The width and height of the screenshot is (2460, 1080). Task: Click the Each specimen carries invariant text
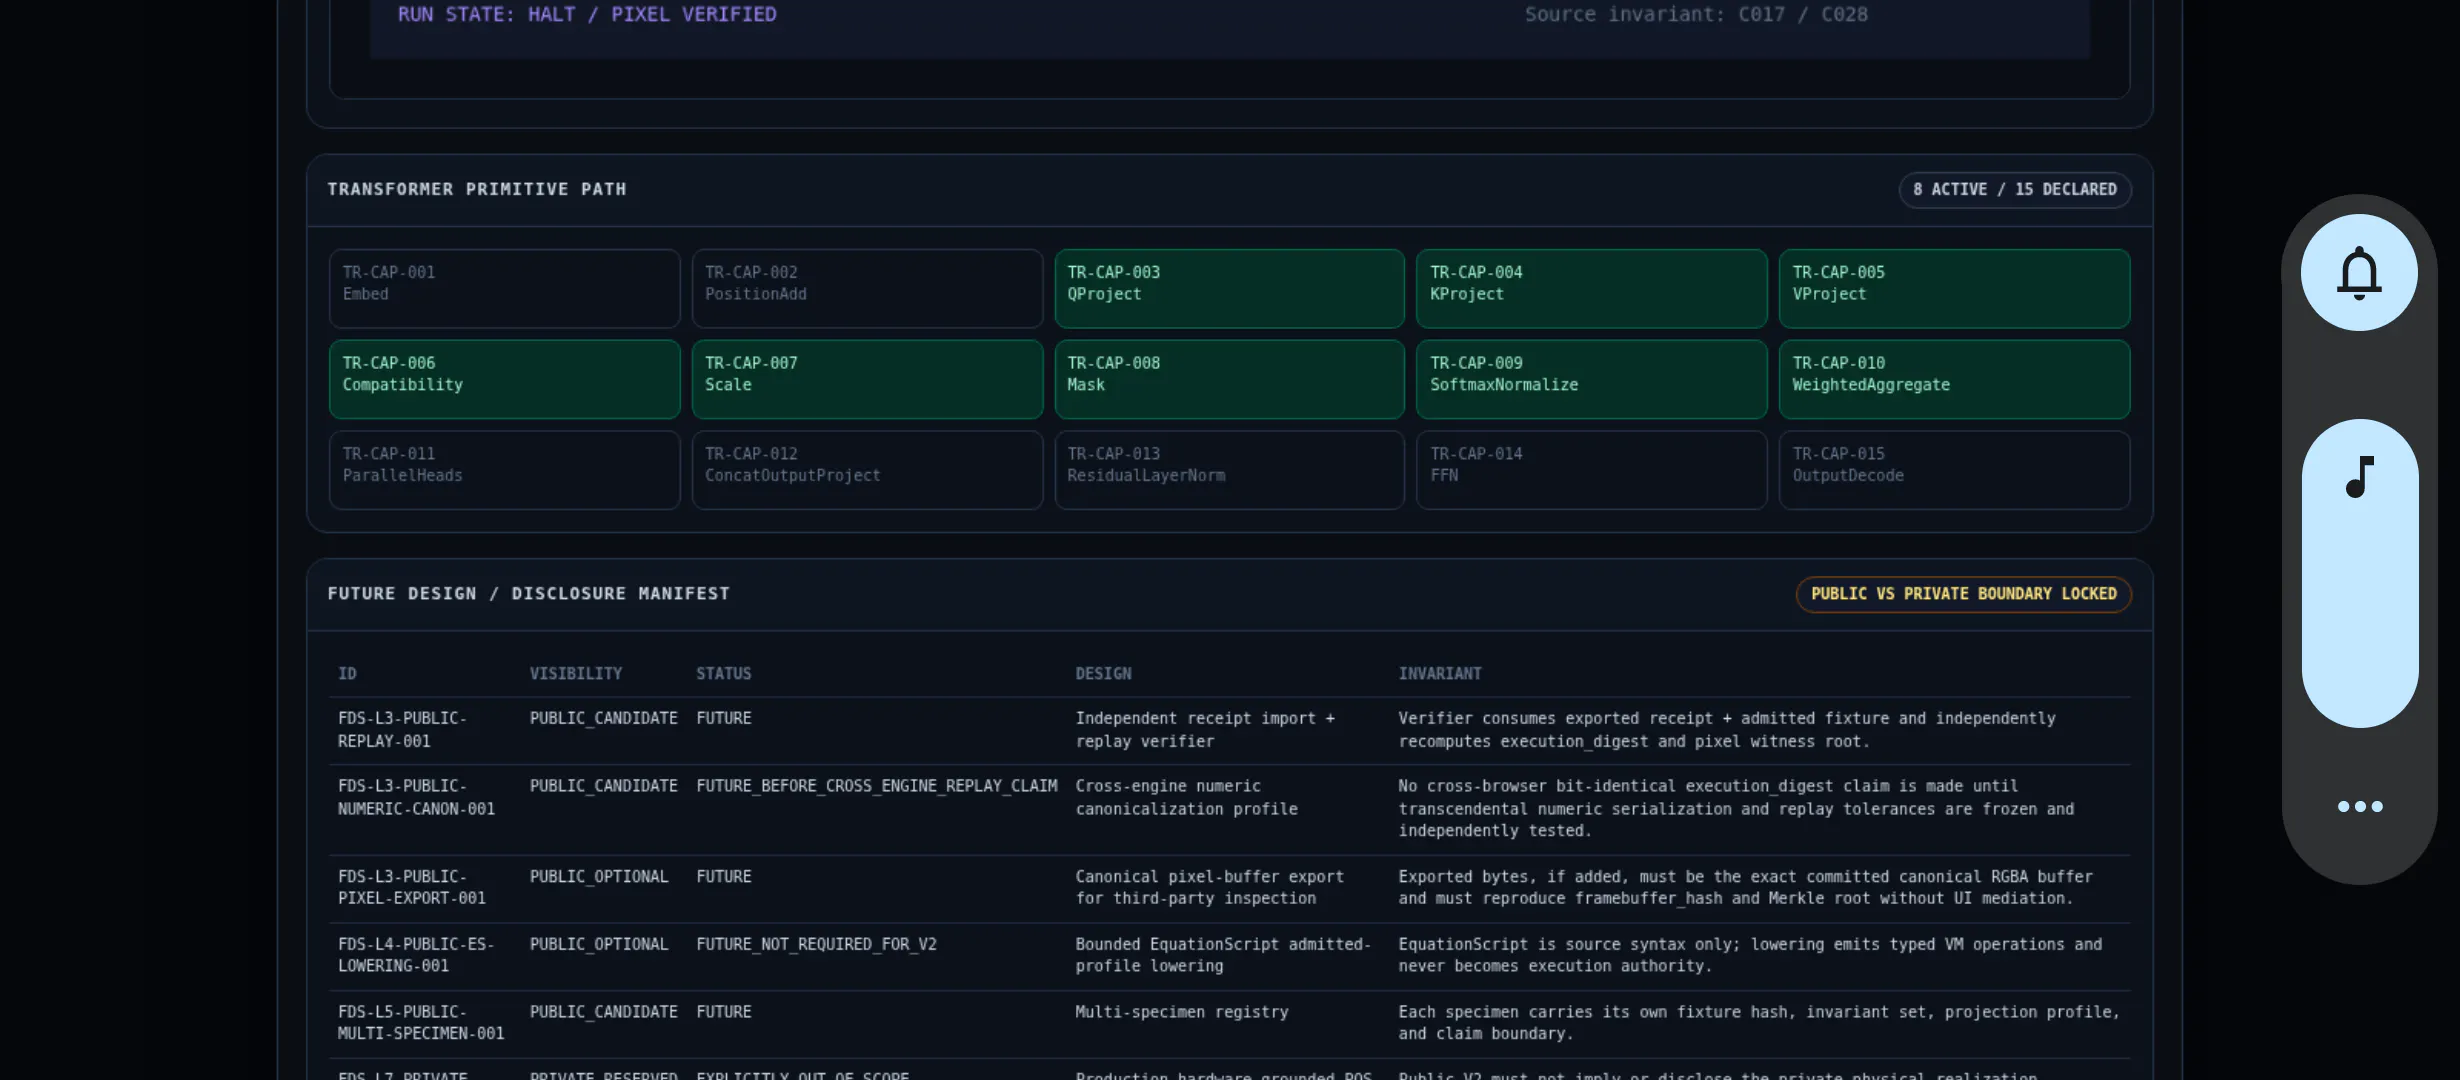1759,1022
